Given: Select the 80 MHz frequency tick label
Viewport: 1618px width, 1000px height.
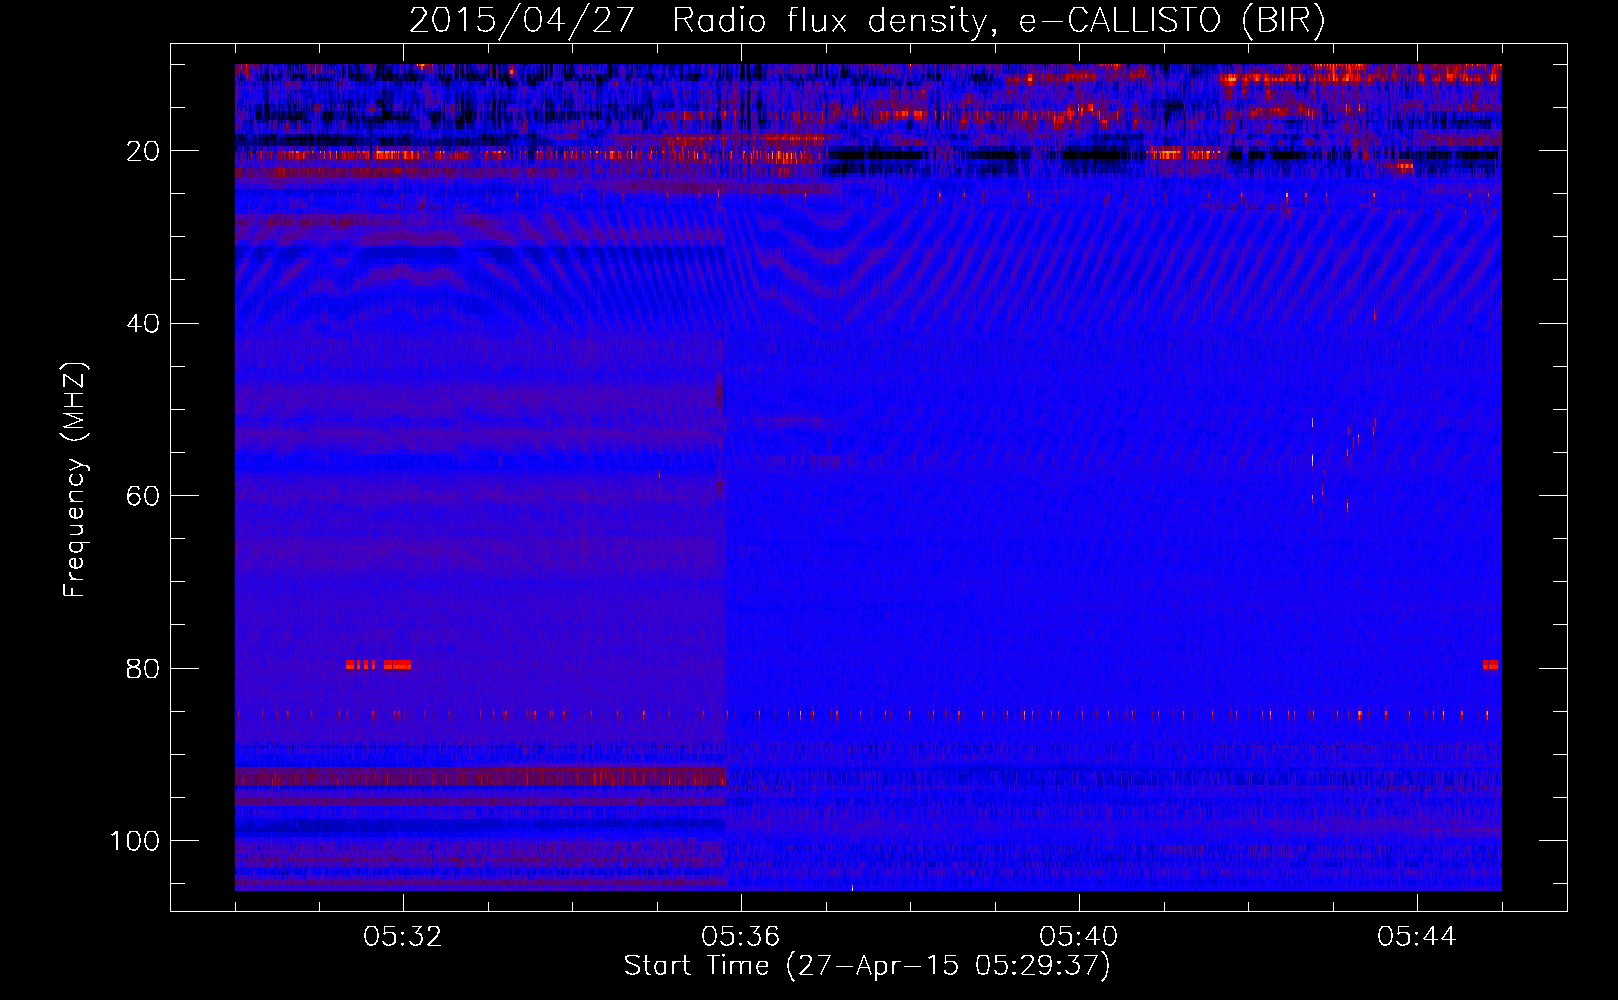Looking at the screenshot, I should coord(143,669).
